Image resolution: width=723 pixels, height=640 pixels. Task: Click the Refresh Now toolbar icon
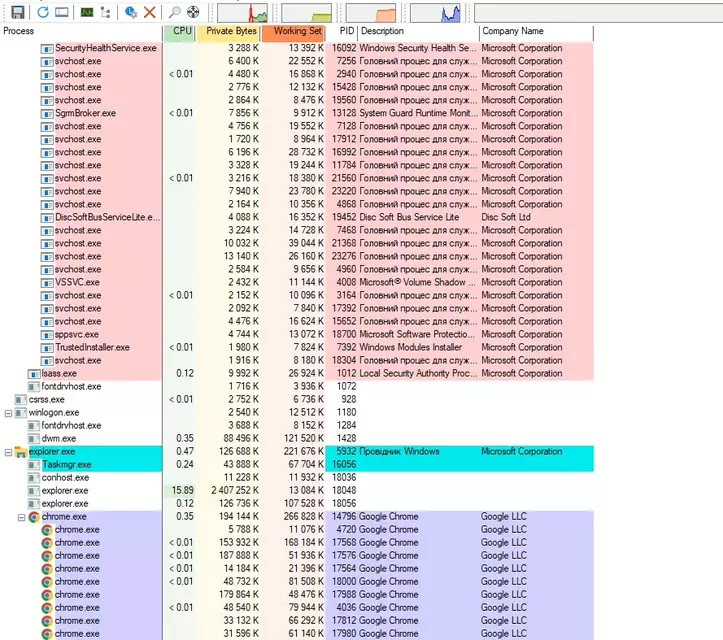43,12
